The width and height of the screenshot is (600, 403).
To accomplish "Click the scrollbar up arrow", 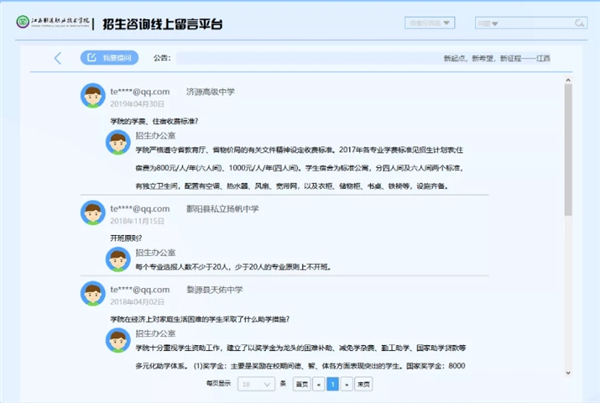I will [568, 80].
